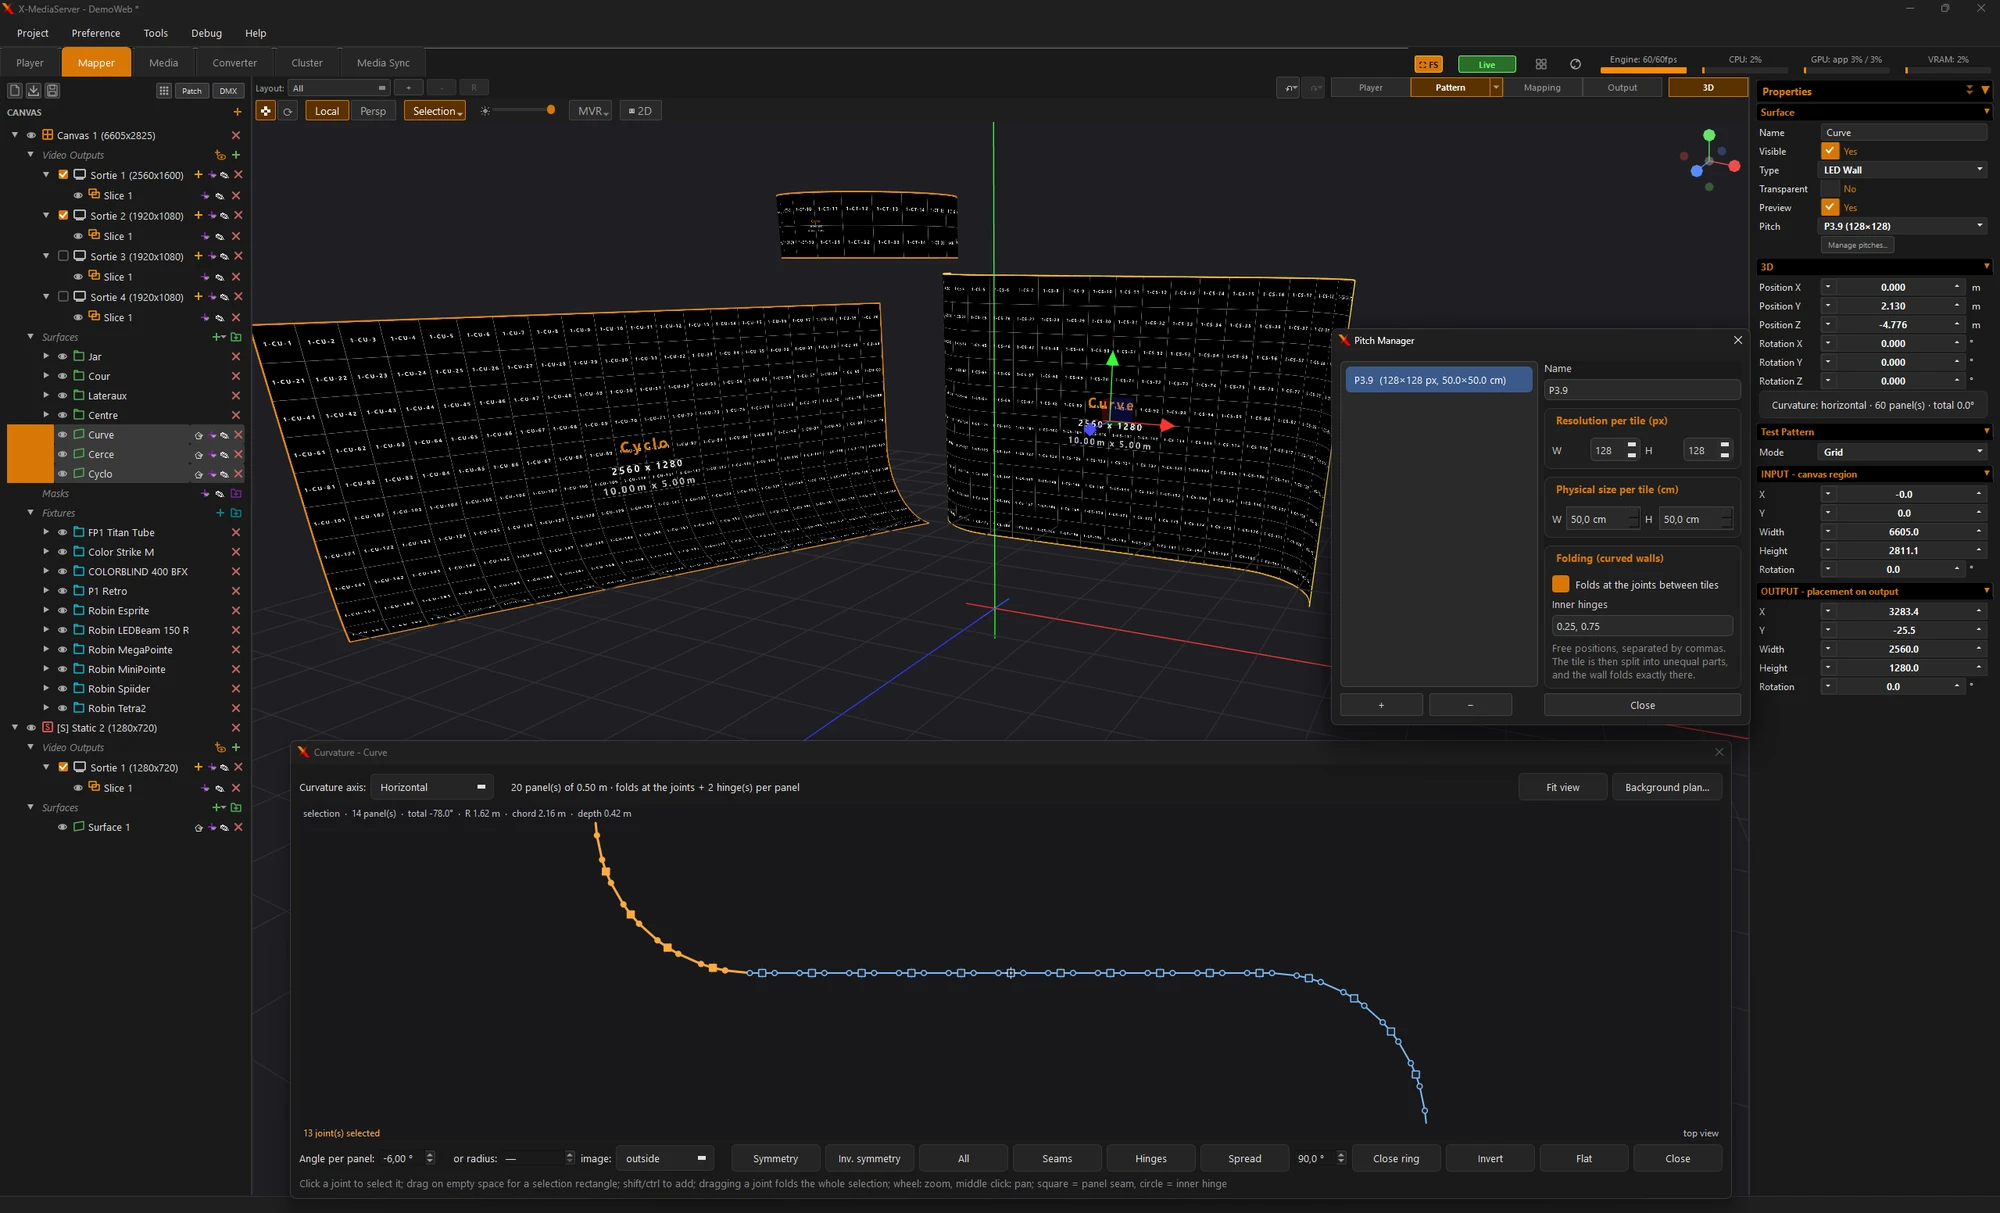Add a new canvas with the orange plus
Image resolution: width=2000 pixels, height=1213 pixels.
click(237, 112)
